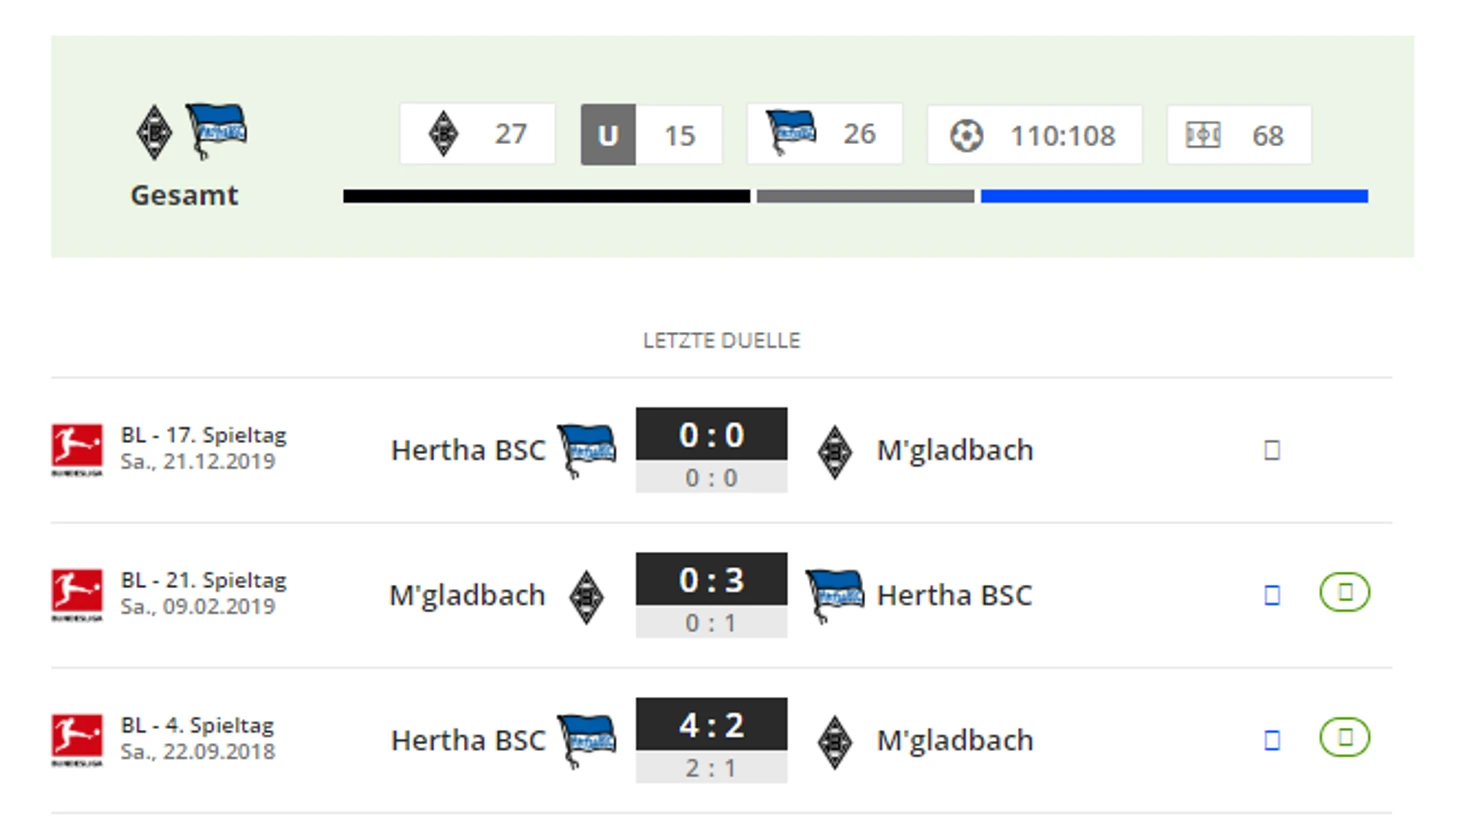
Task: Click the Bundesliga logo for 4. Spieltag
Action: [x=77, y=740]
